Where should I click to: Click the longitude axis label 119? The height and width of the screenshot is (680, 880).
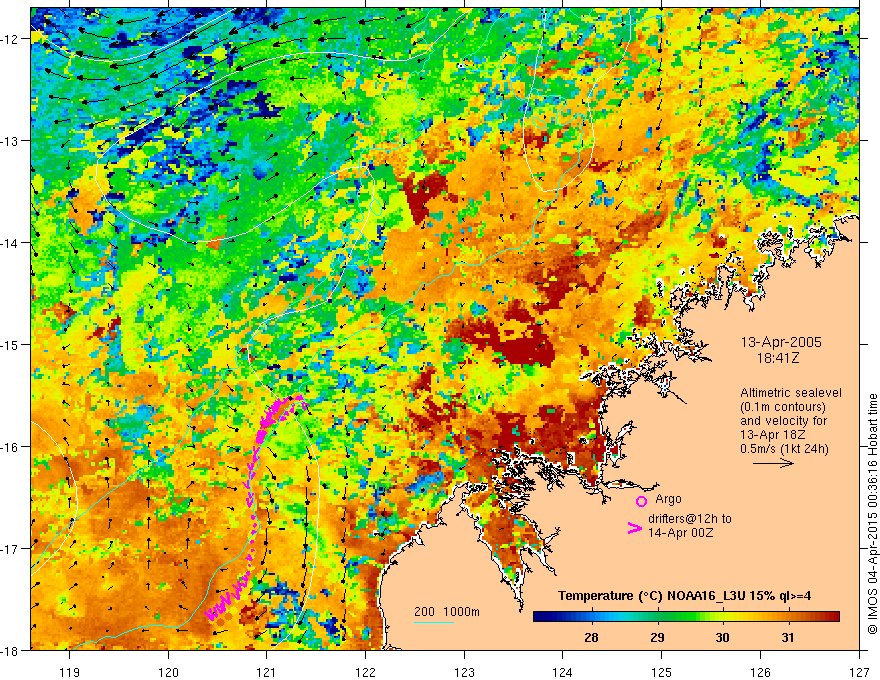click(69, 672)
